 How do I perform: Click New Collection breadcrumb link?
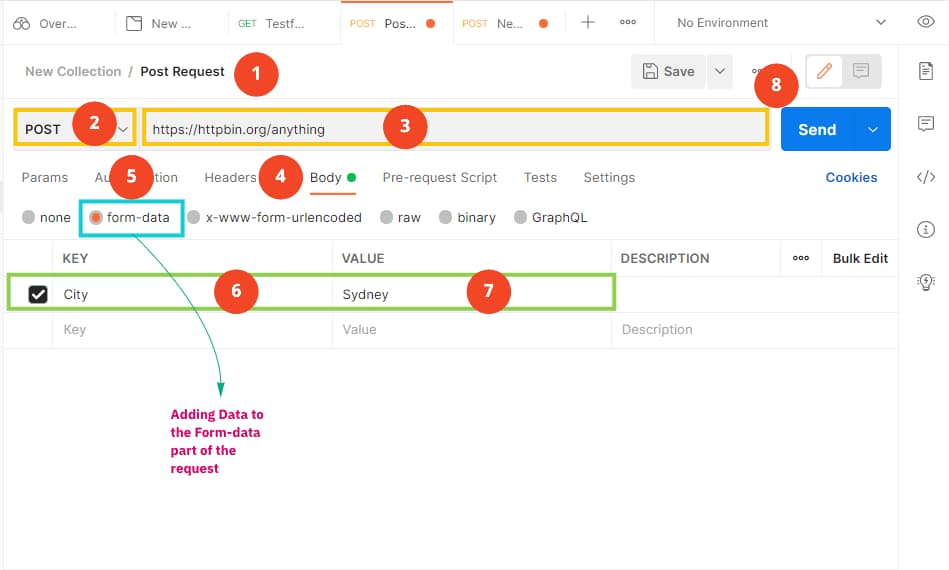coord(73,71)
